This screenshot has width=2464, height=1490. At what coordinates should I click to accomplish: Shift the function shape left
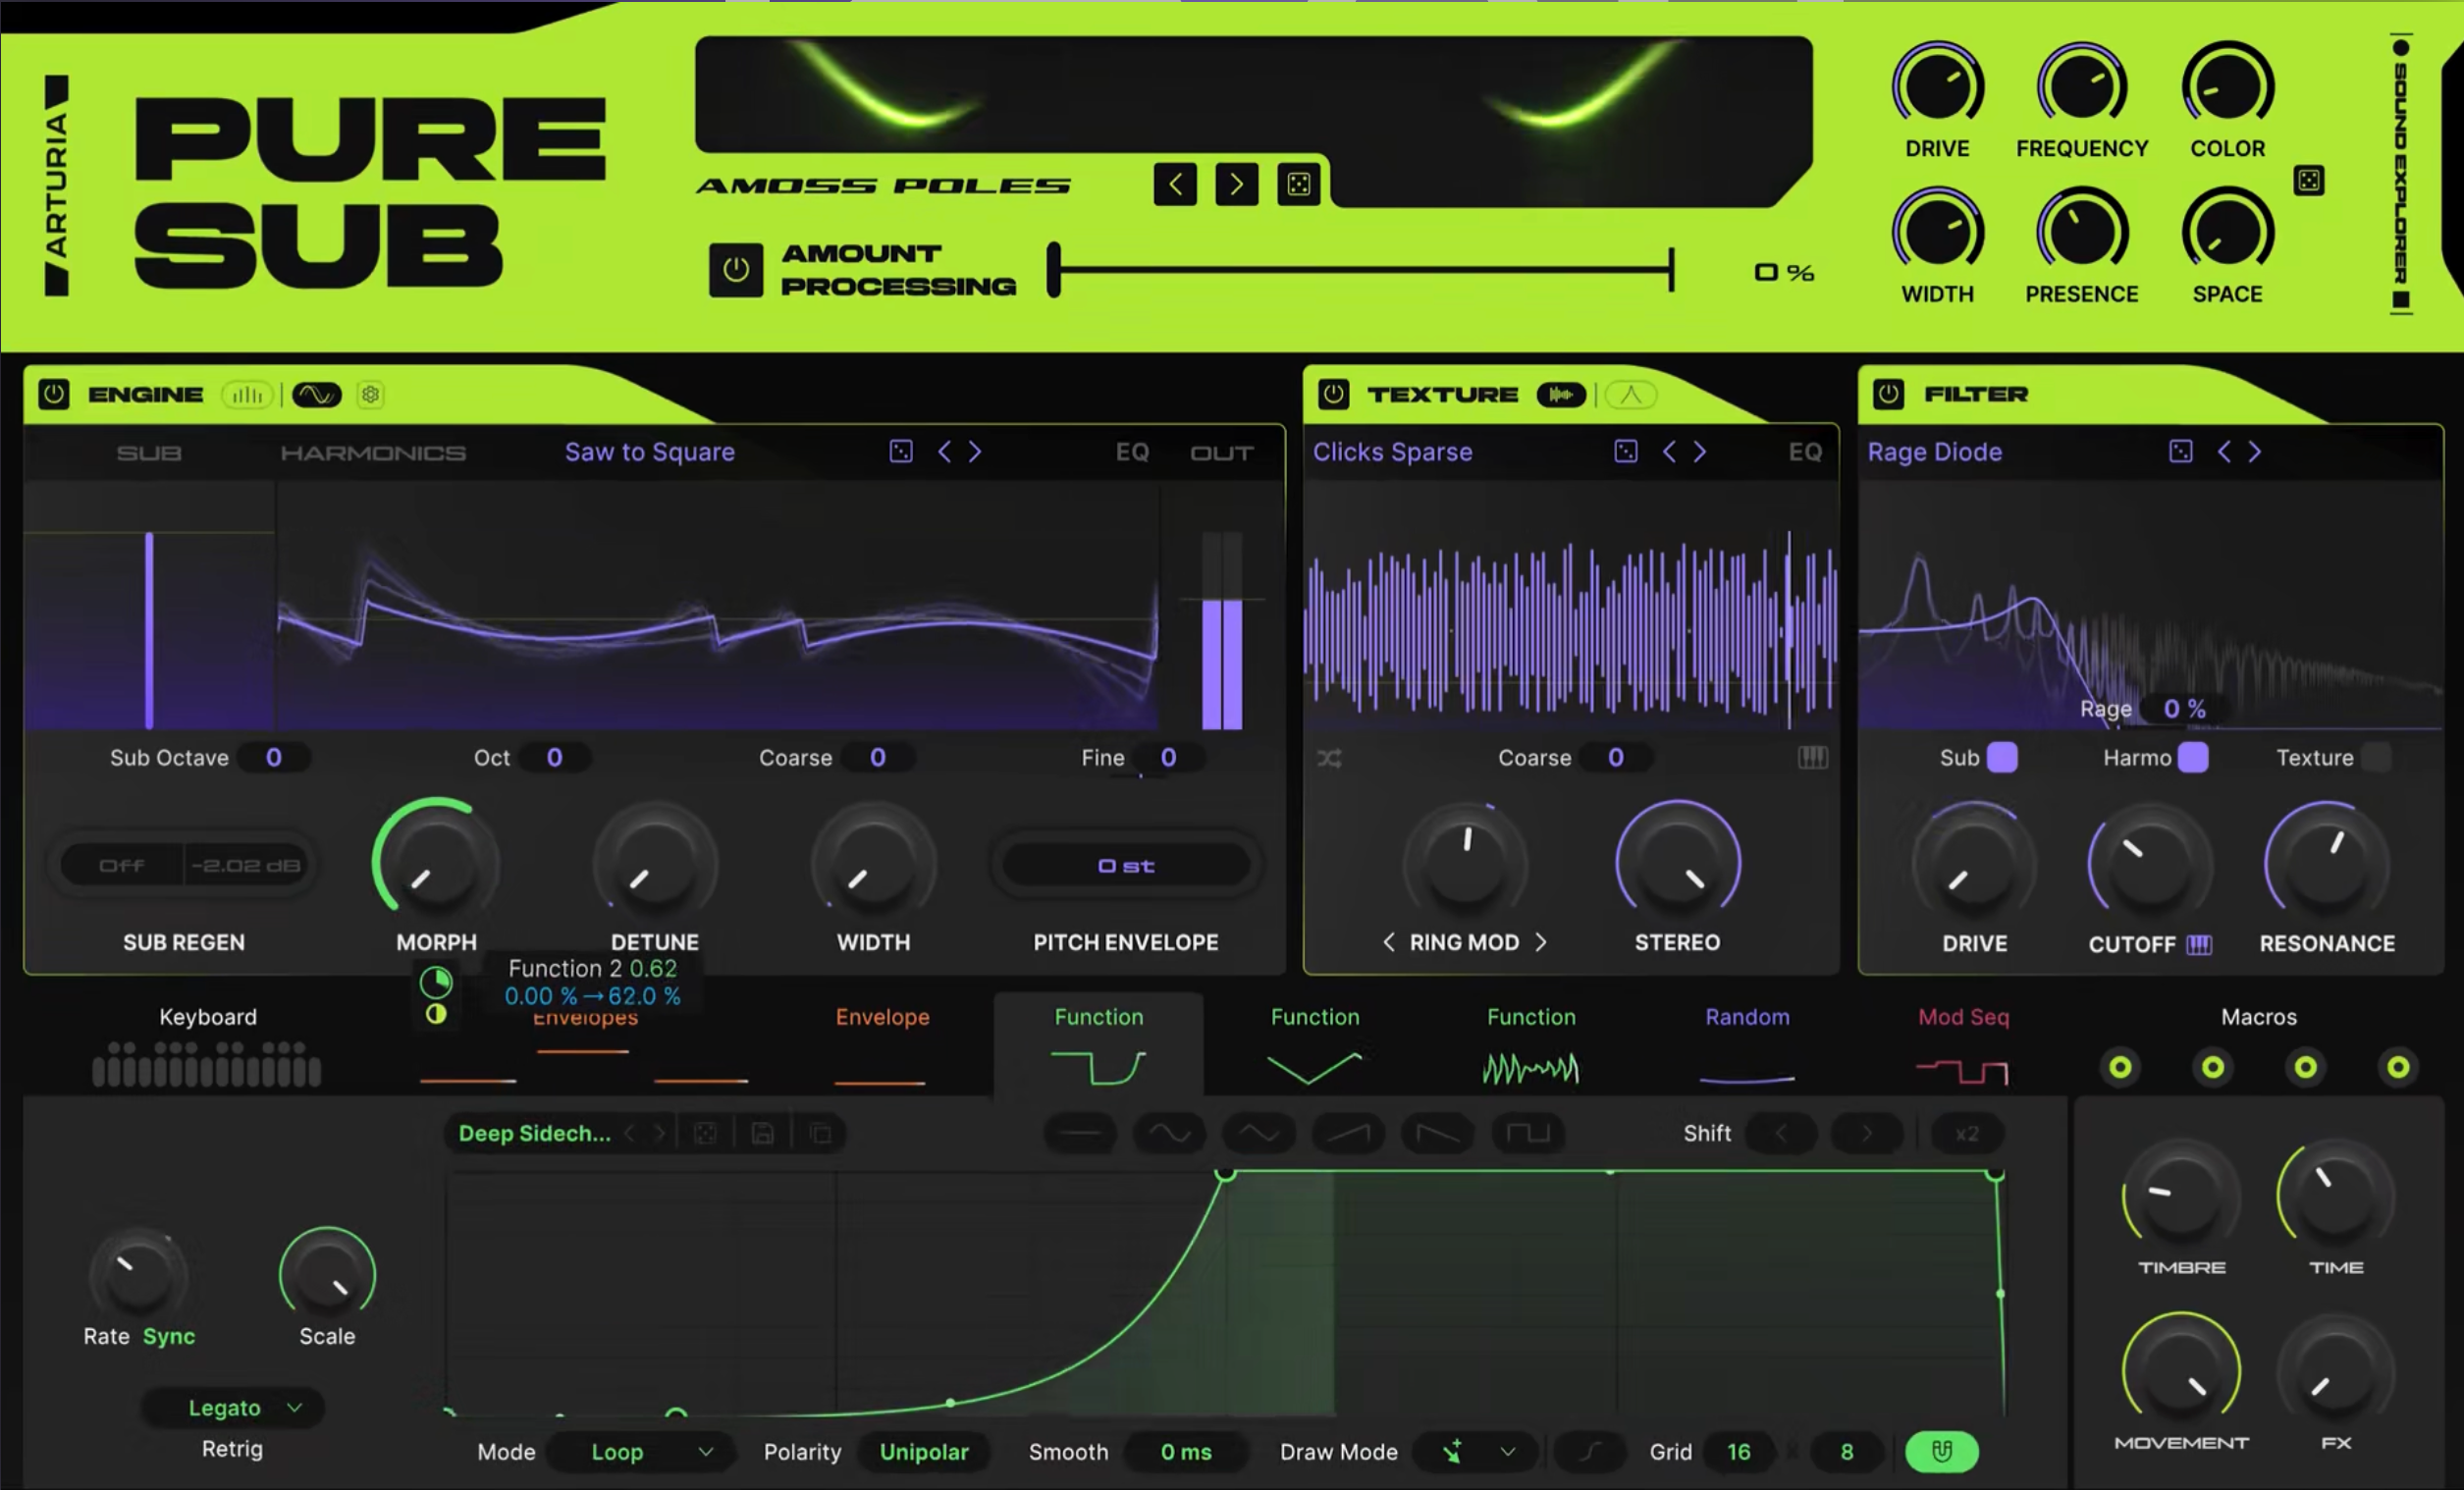pos(1781,1134)
